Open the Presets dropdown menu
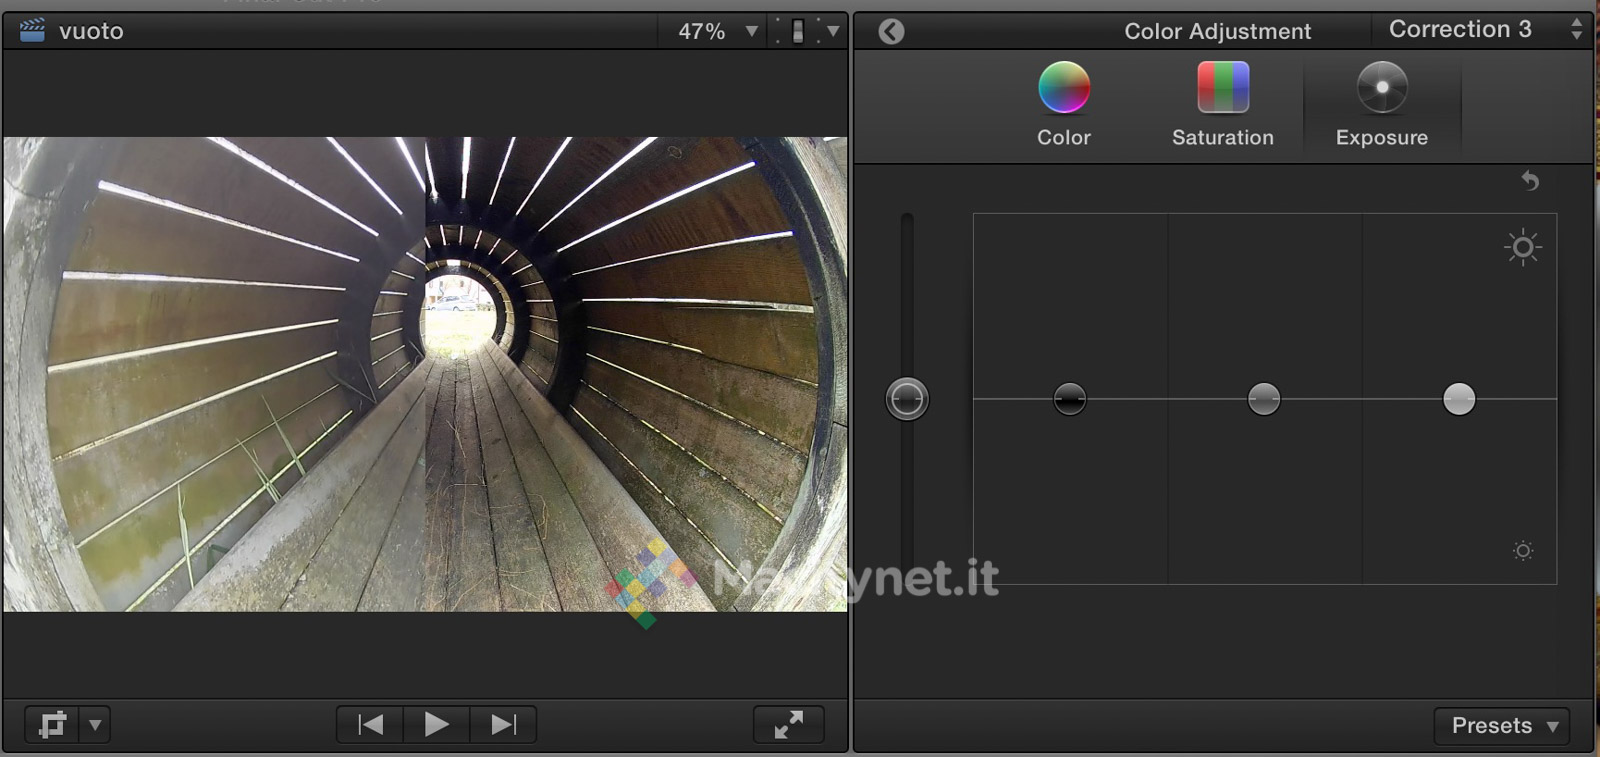Viewport: 1600px width, 757px height. [1503, 726]
